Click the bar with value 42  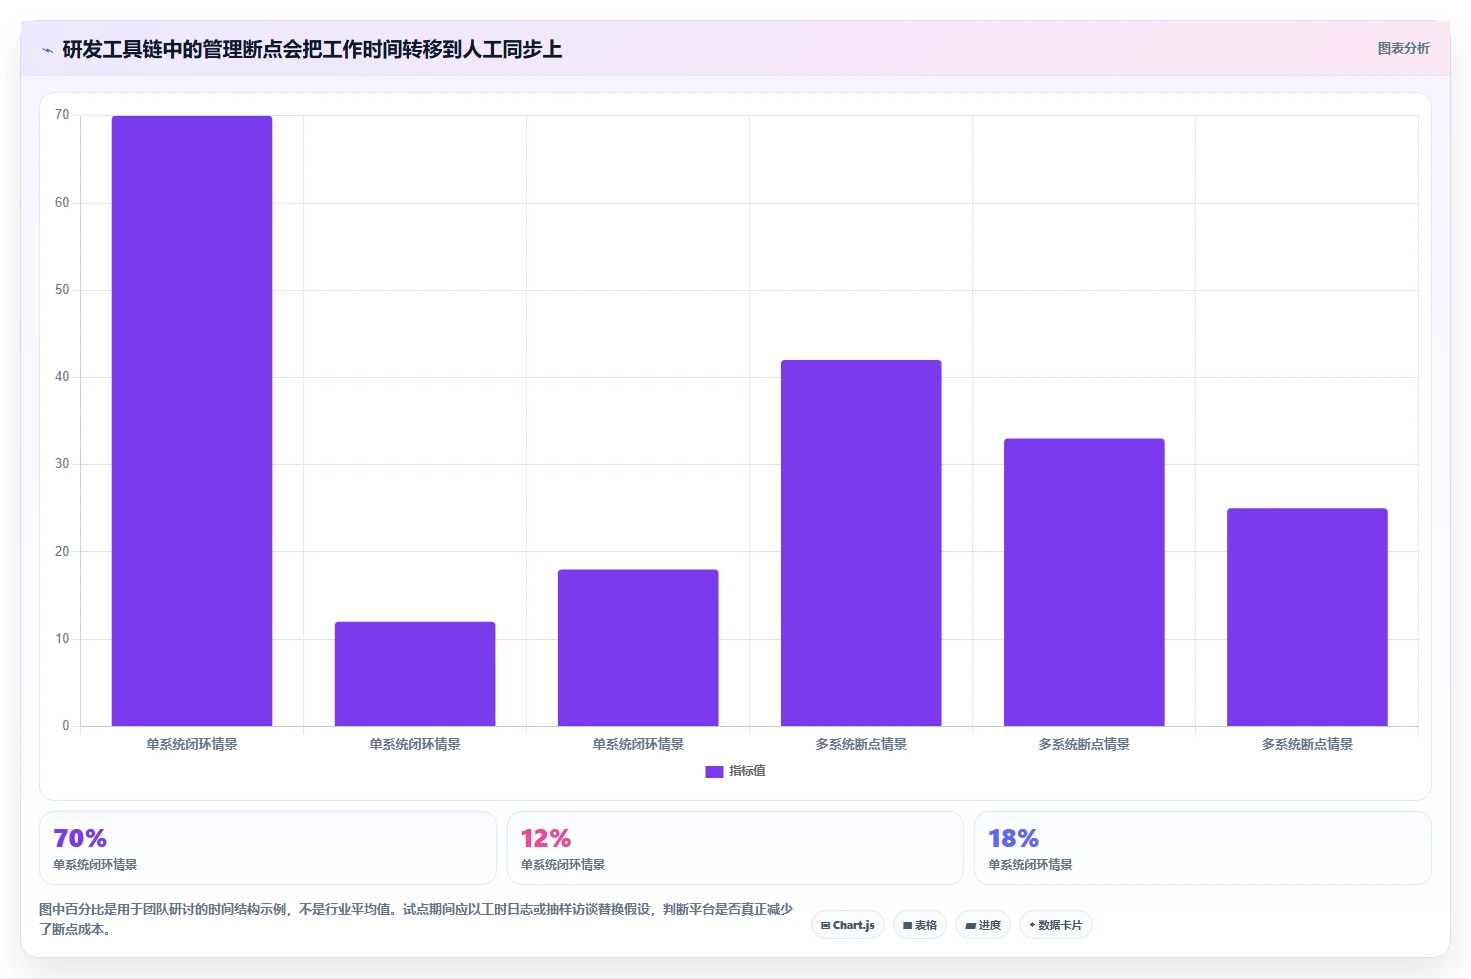[861, 543]
